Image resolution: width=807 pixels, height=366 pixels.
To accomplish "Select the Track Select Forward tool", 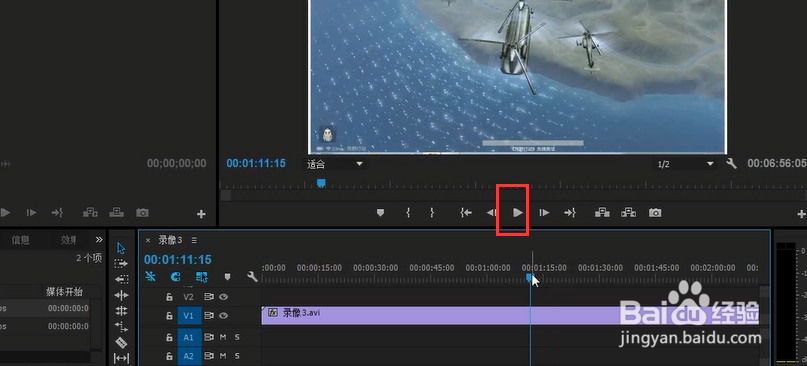I will (x=121, y=264).
